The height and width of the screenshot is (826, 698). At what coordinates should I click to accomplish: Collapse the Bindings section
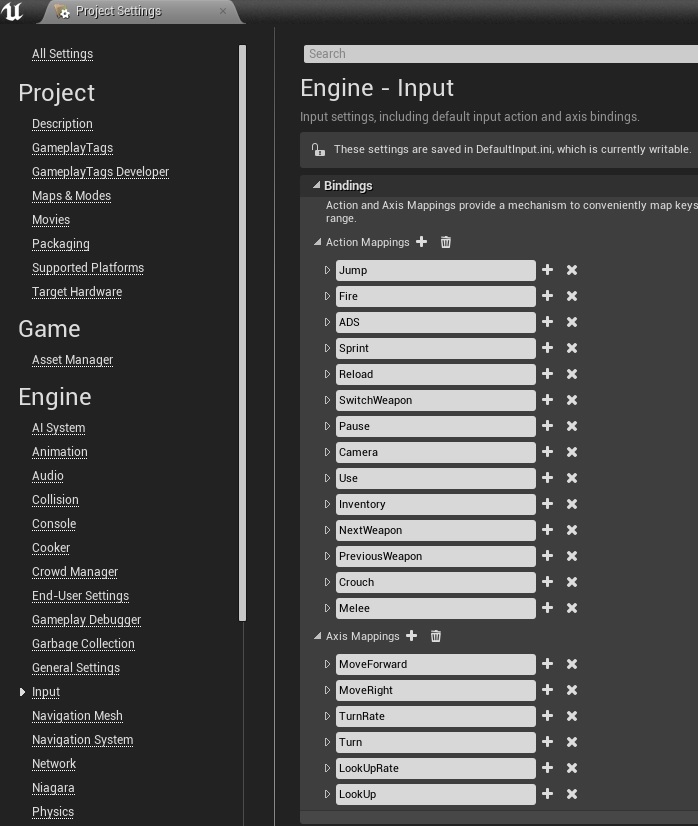316,185
